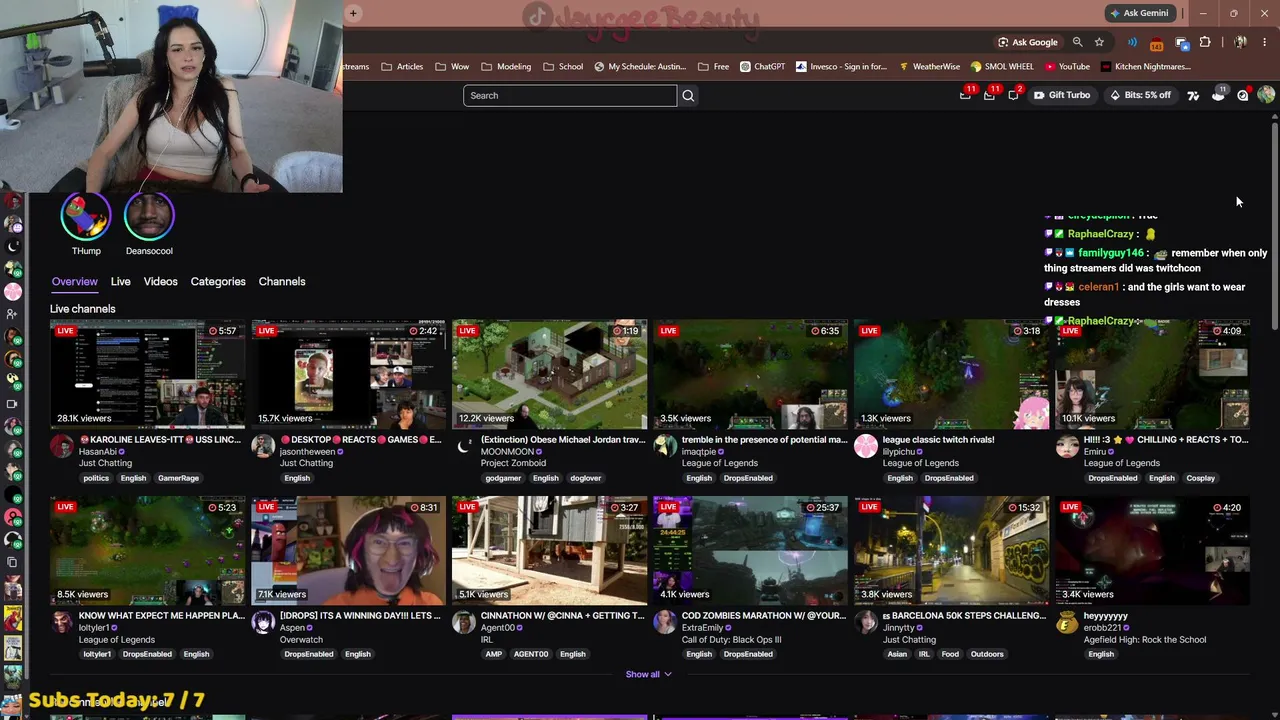Viewport: 1280px width, 720px height.
Task: Click the Cosplay tag under Emiru
Action: click(1200, 478)
